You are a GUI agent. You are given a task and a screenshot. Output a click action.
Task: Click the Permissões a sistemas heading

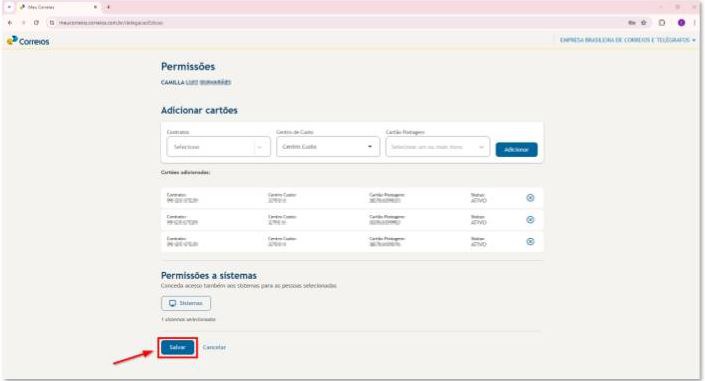209,275
